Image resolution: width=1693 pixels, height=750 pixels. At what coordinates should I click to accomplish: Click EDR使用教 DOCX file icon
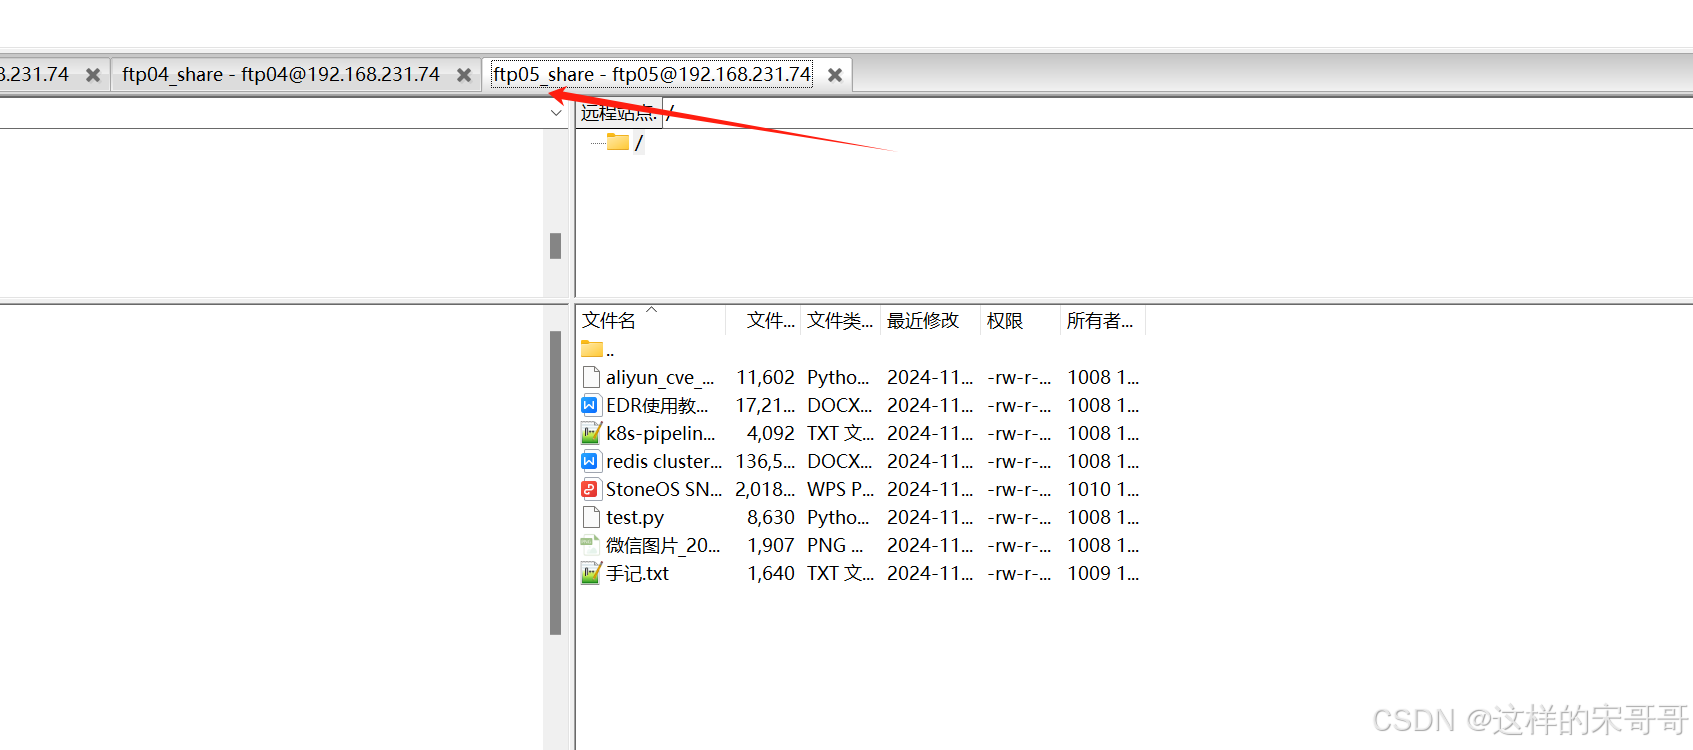pyautogui.click(x=591, y=405)
